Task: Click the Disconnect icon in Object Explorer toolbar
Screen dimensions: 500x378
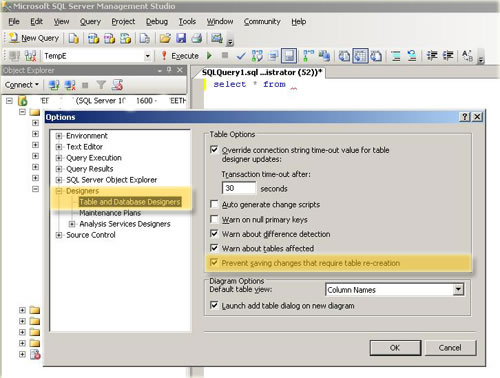Action: point(70,85)
